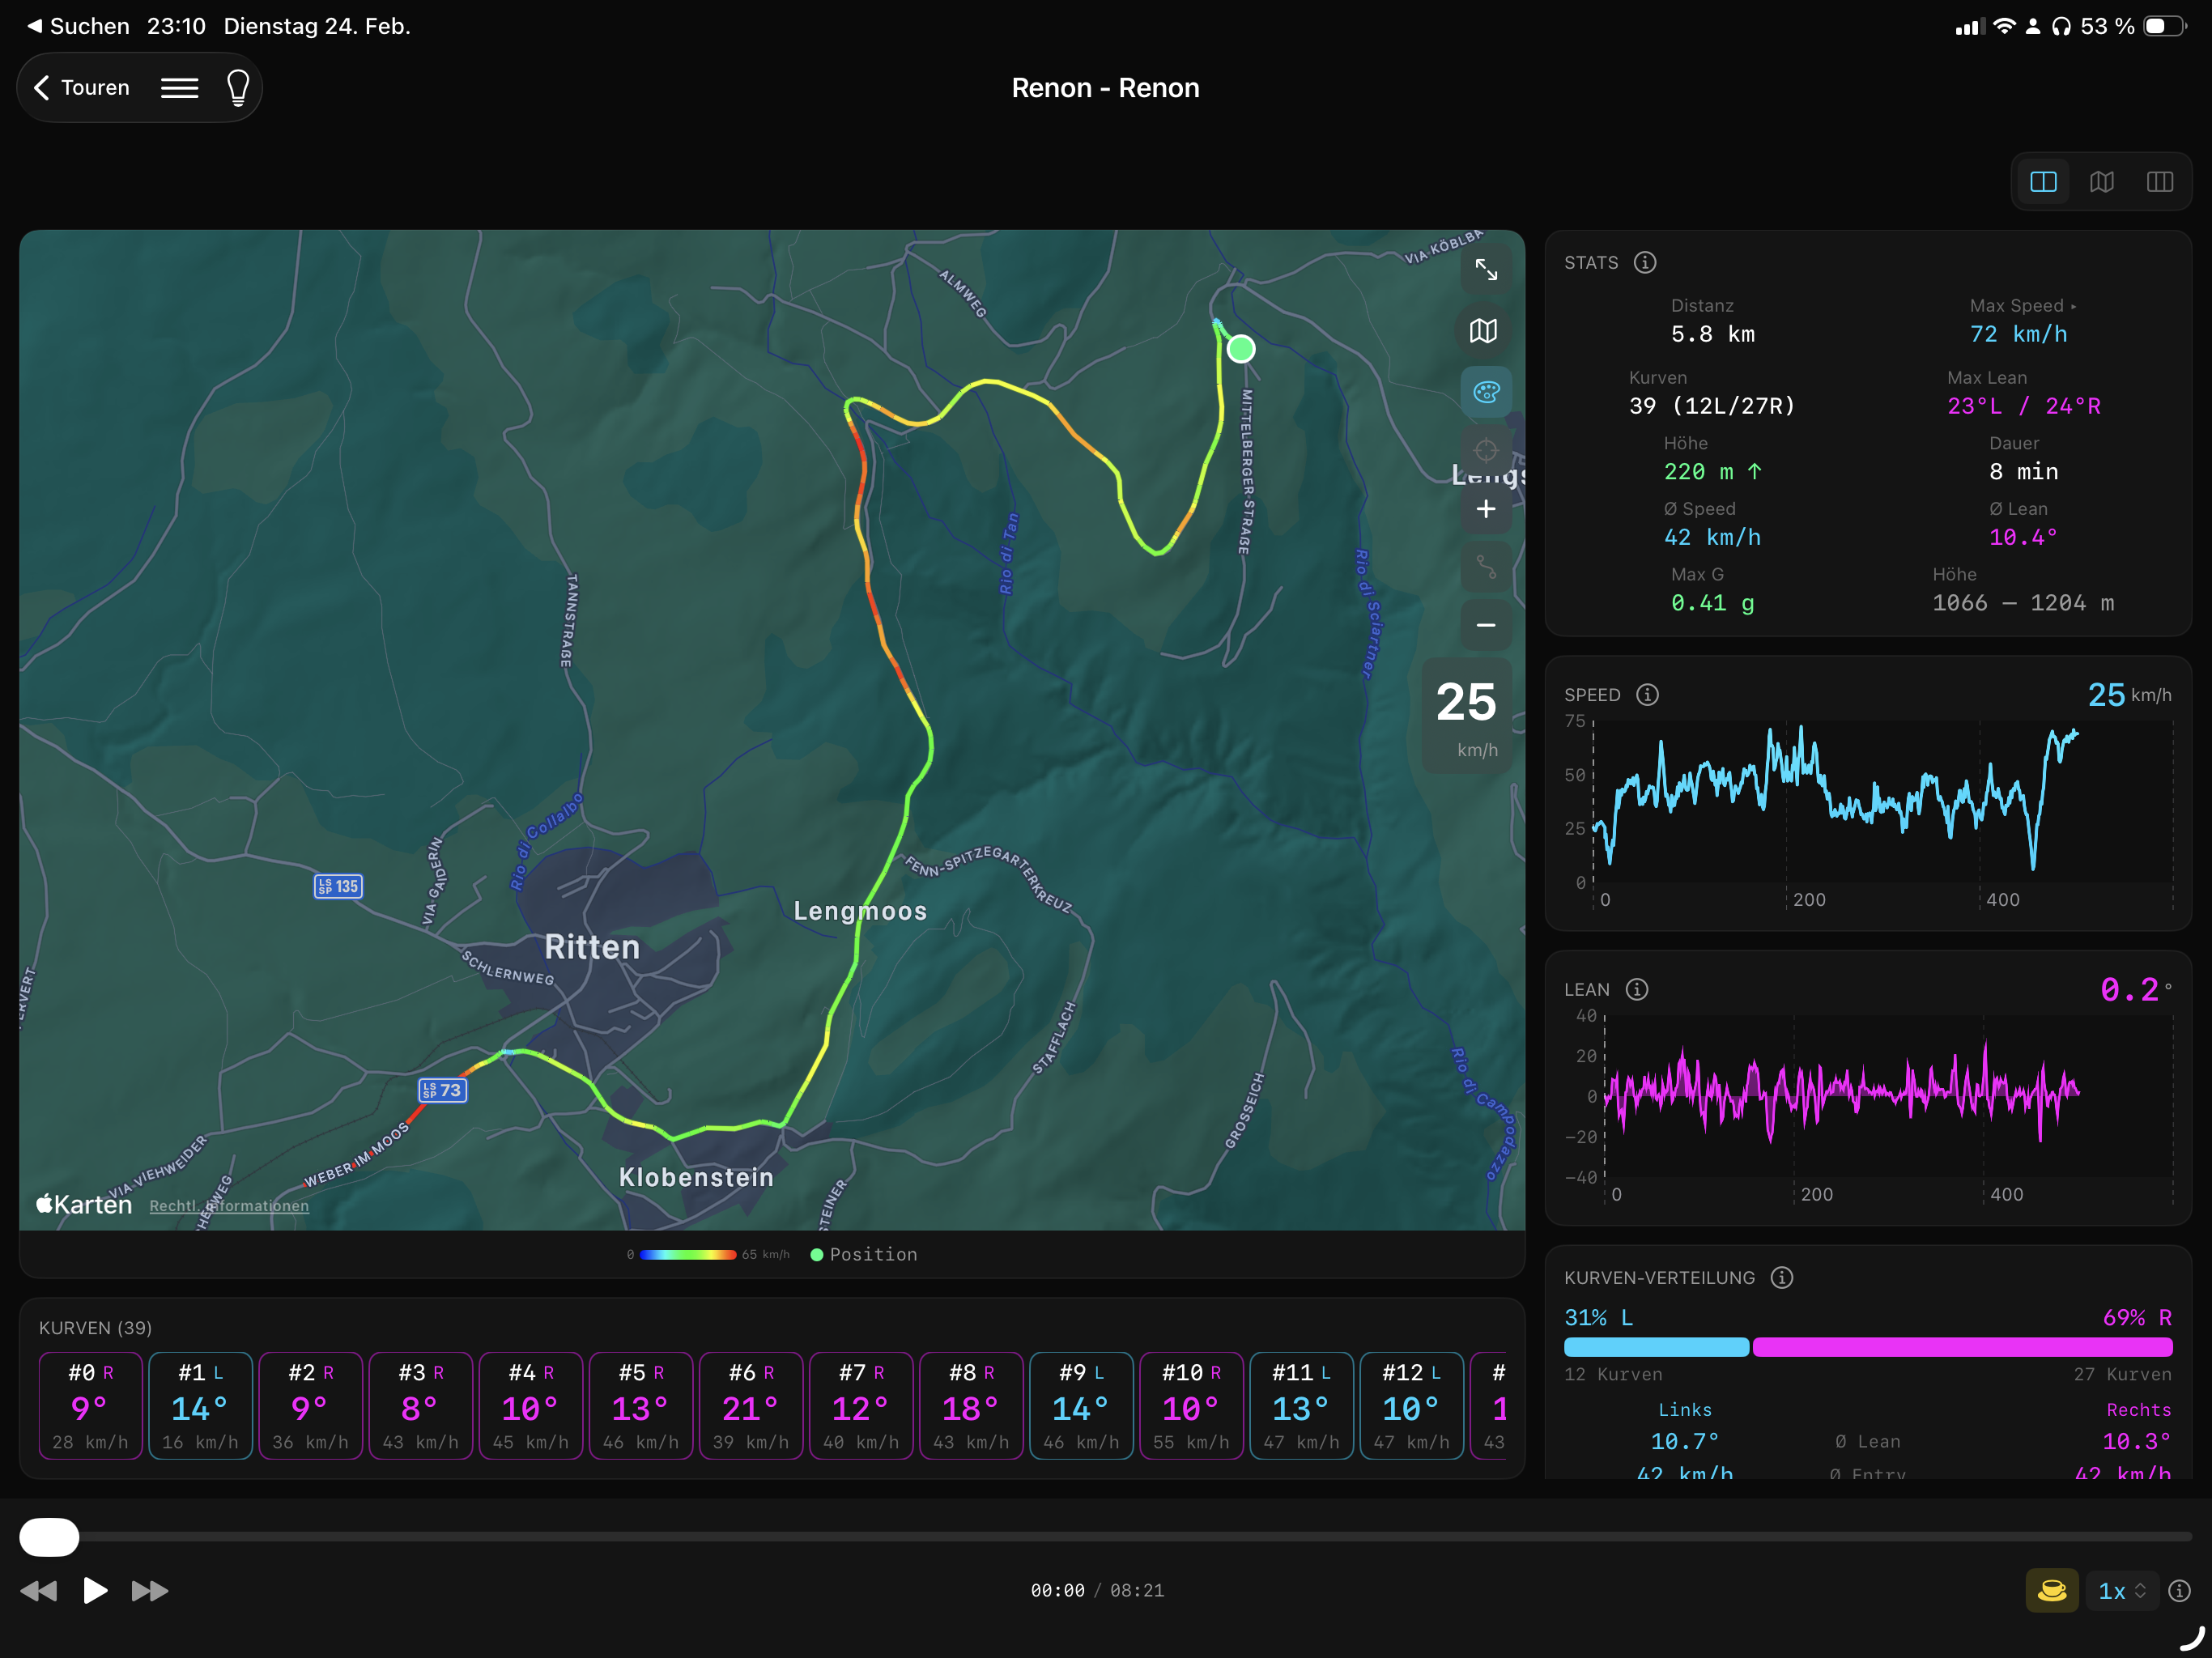Fast-forward the tour playback
The height and width of the screenshot is (1658, 2212).
pos(150,1591)
